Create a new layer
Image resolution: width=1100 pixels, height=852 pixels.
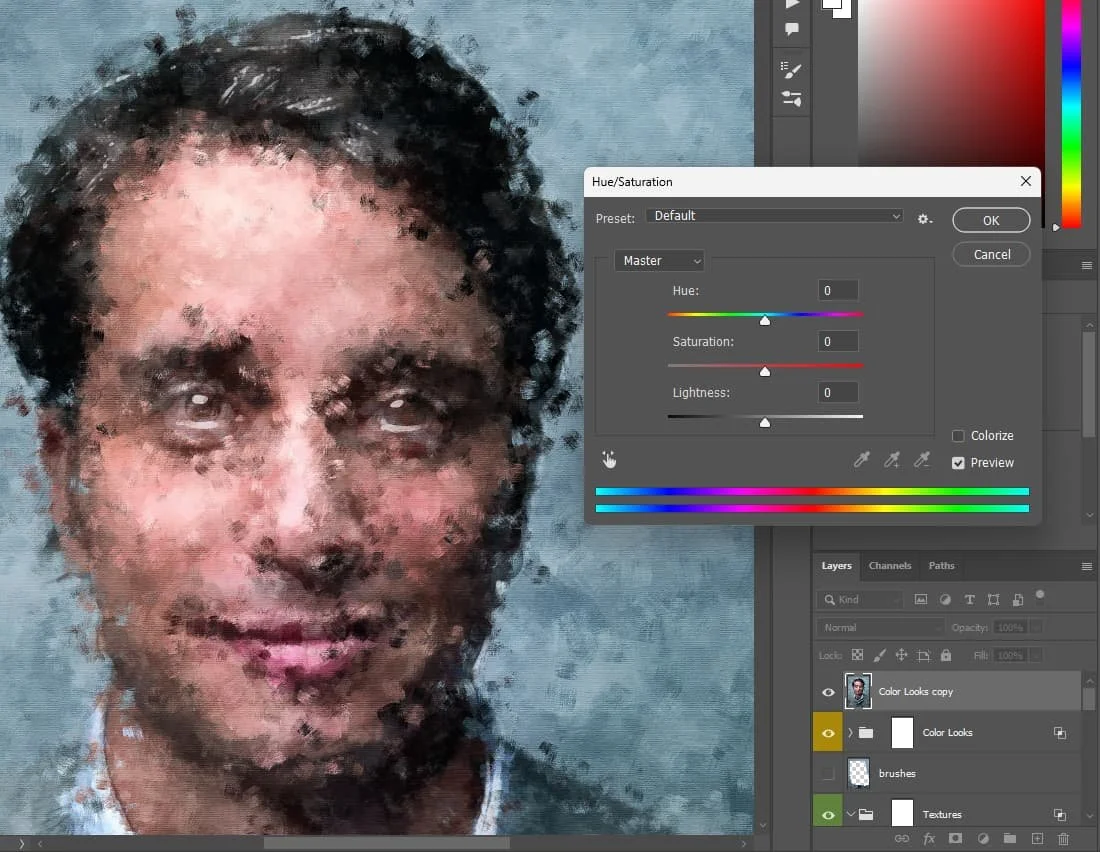1036,840
